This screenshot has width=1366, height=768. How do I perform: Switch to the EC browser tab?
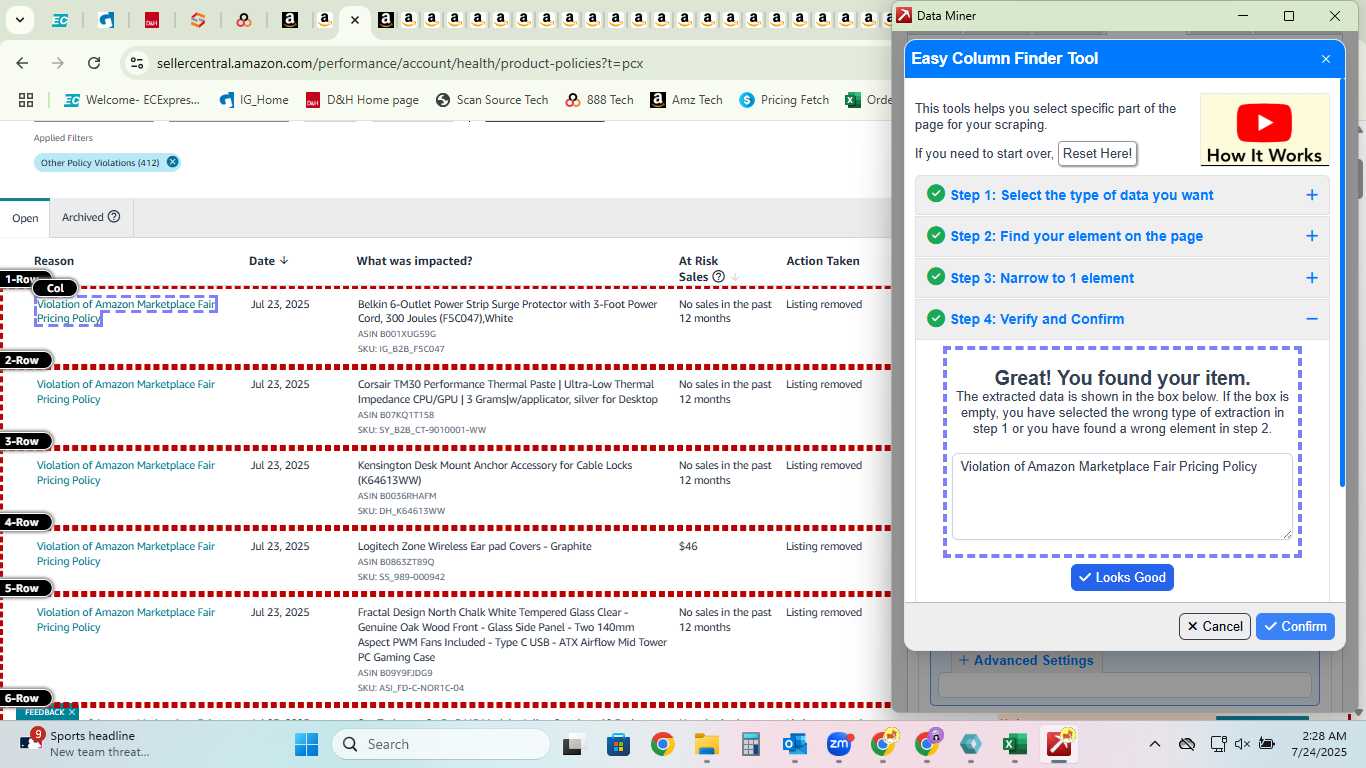(60, 19)
